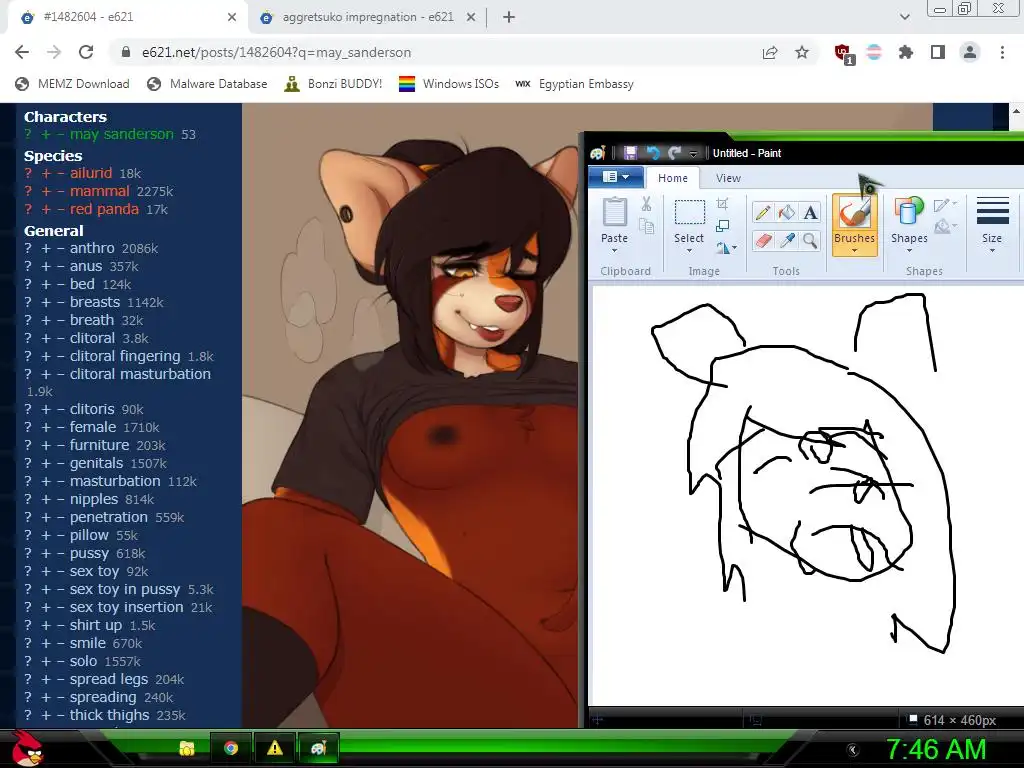Click the Resize icon in Image group

(722, 226)
